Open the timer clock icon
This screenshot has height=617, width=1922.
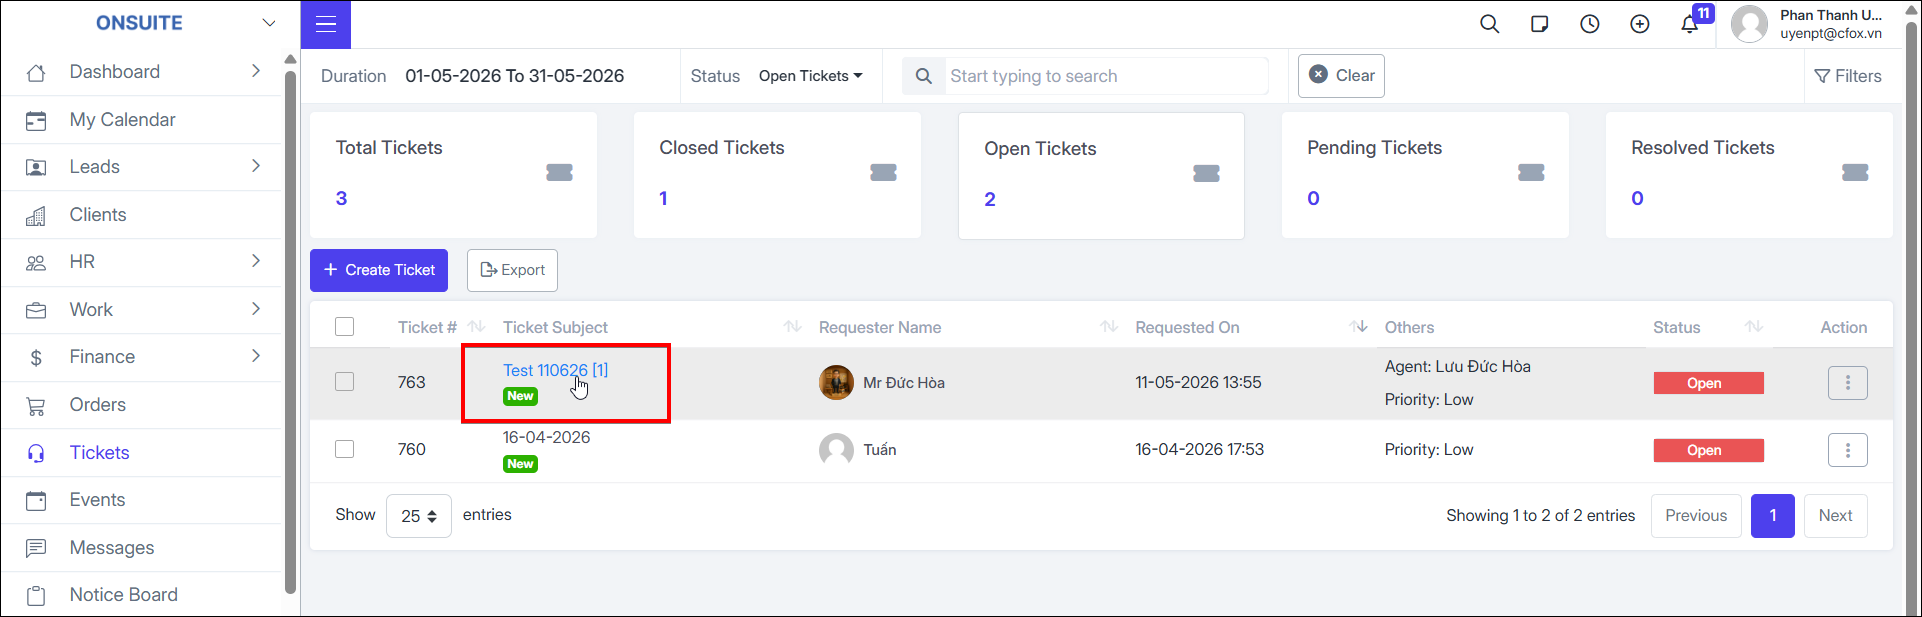pyautogui.click(x=1589, y=24)
